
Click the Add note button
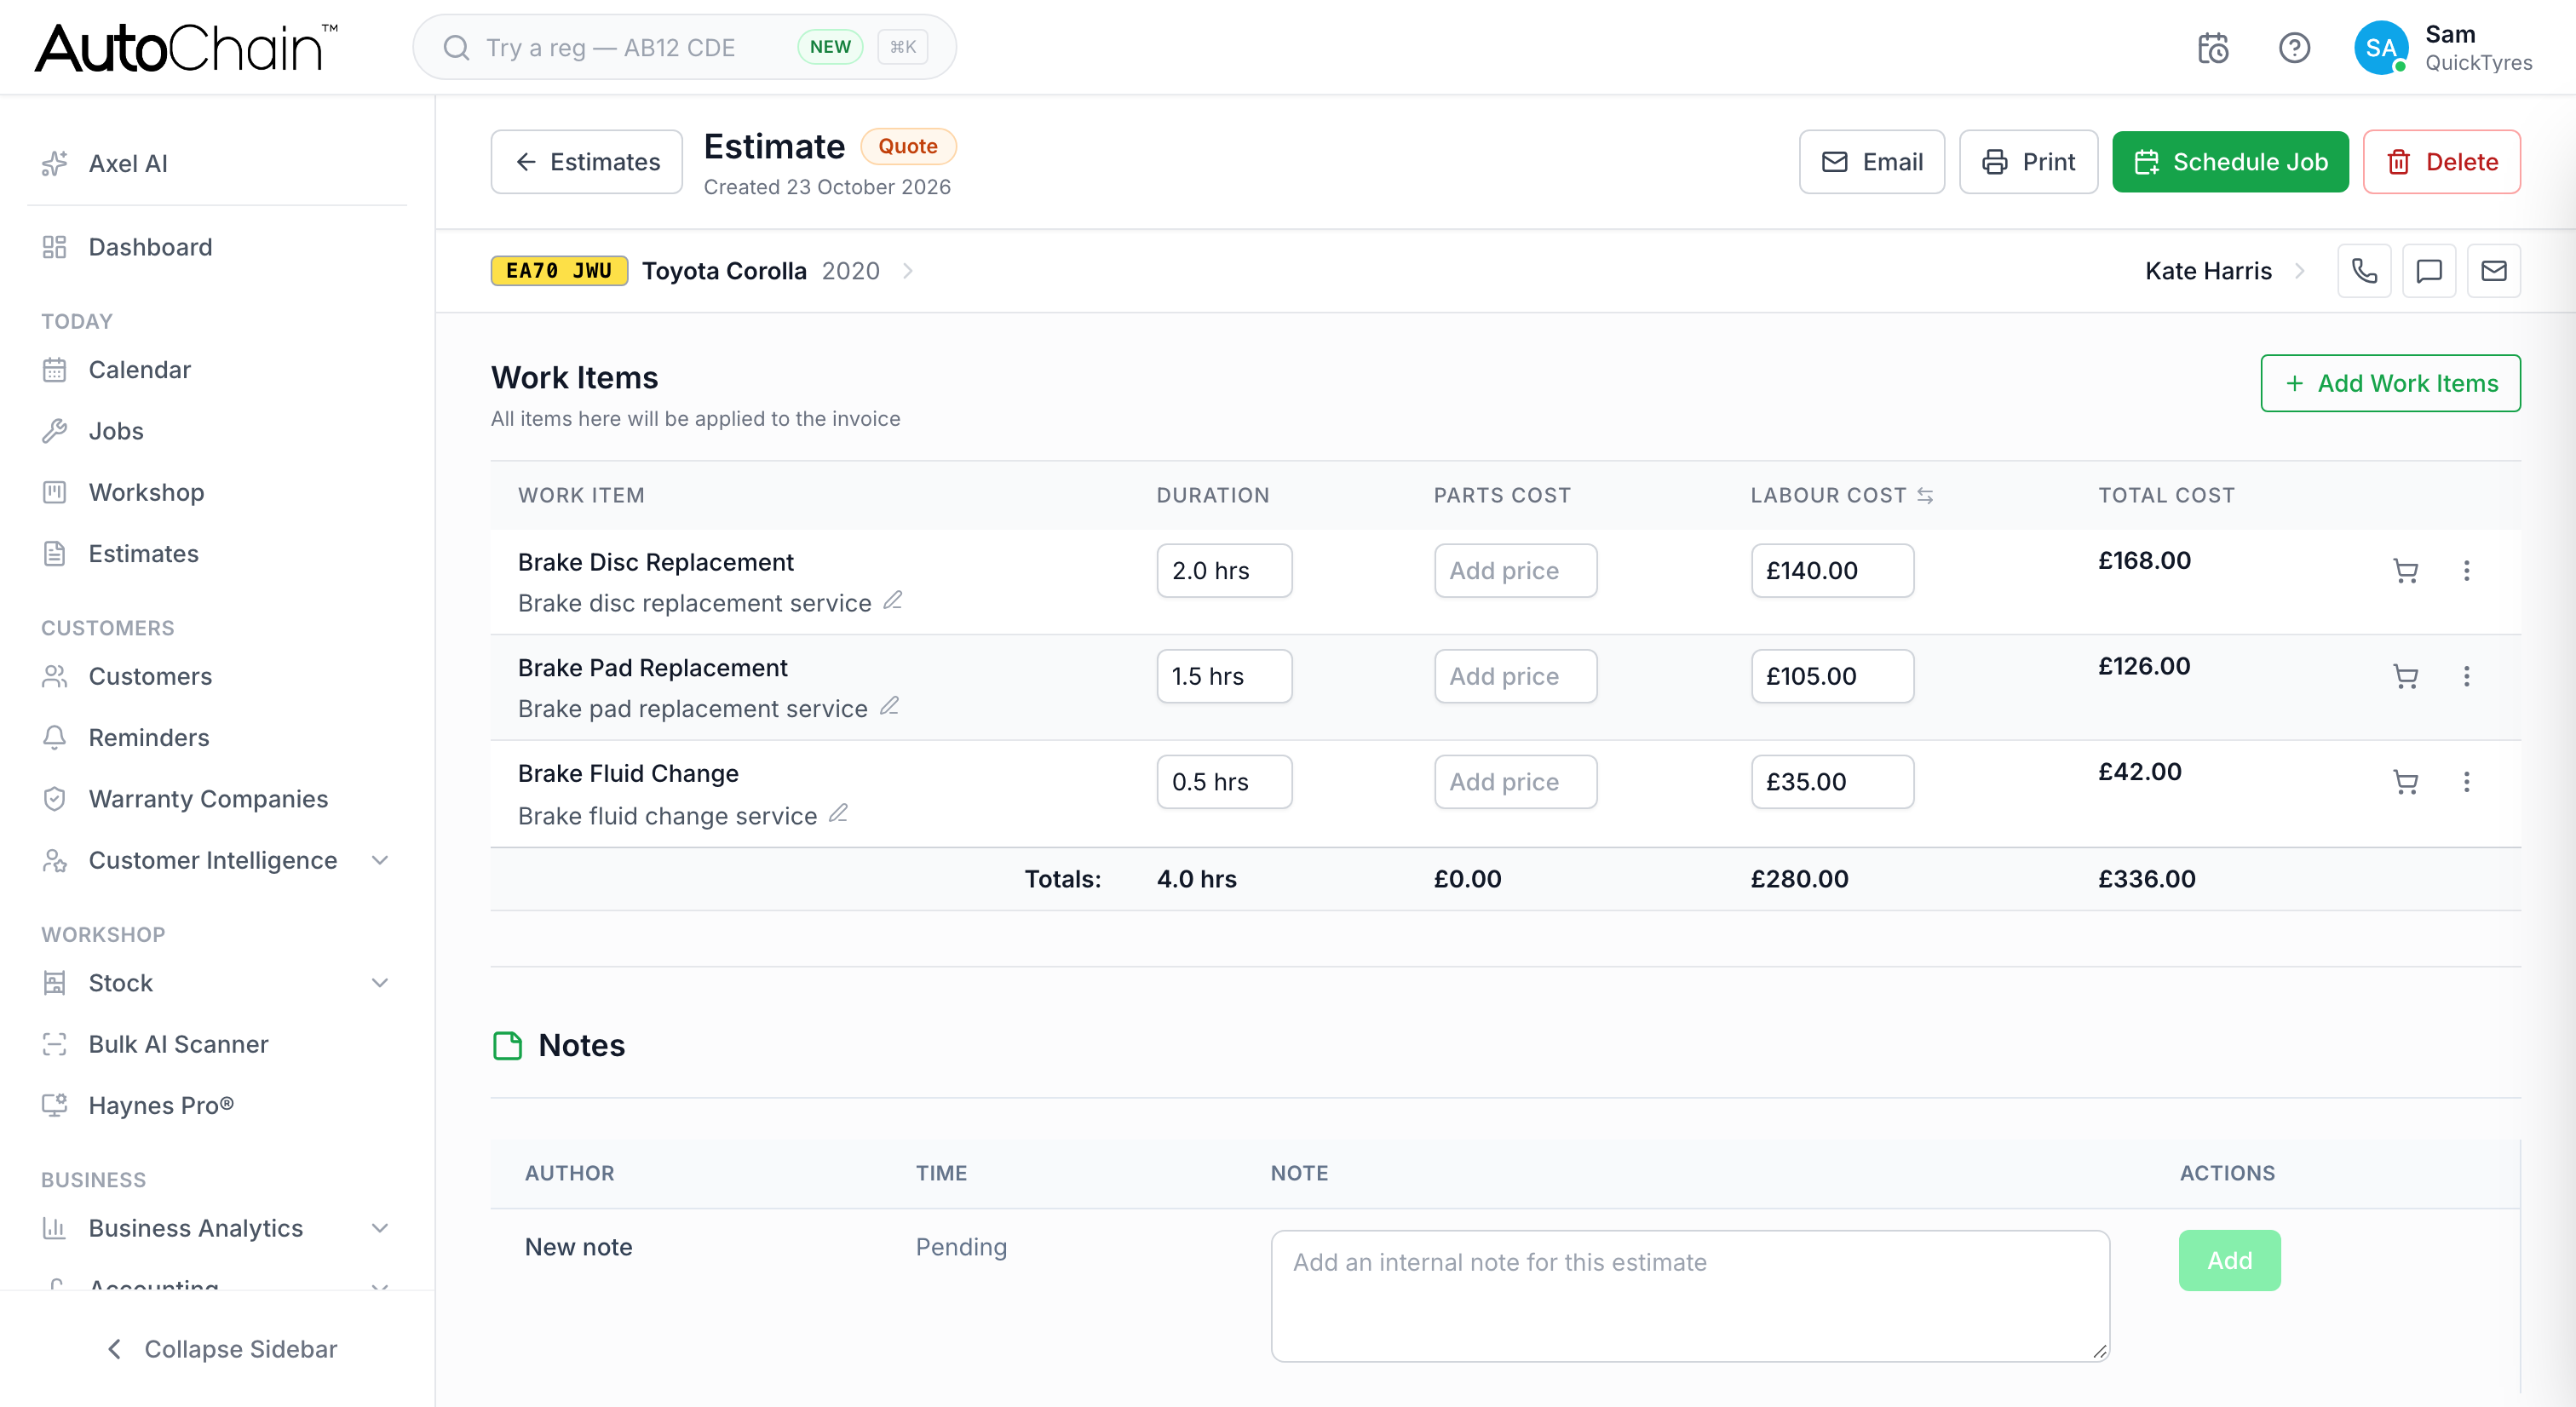pos(2229,1262)
